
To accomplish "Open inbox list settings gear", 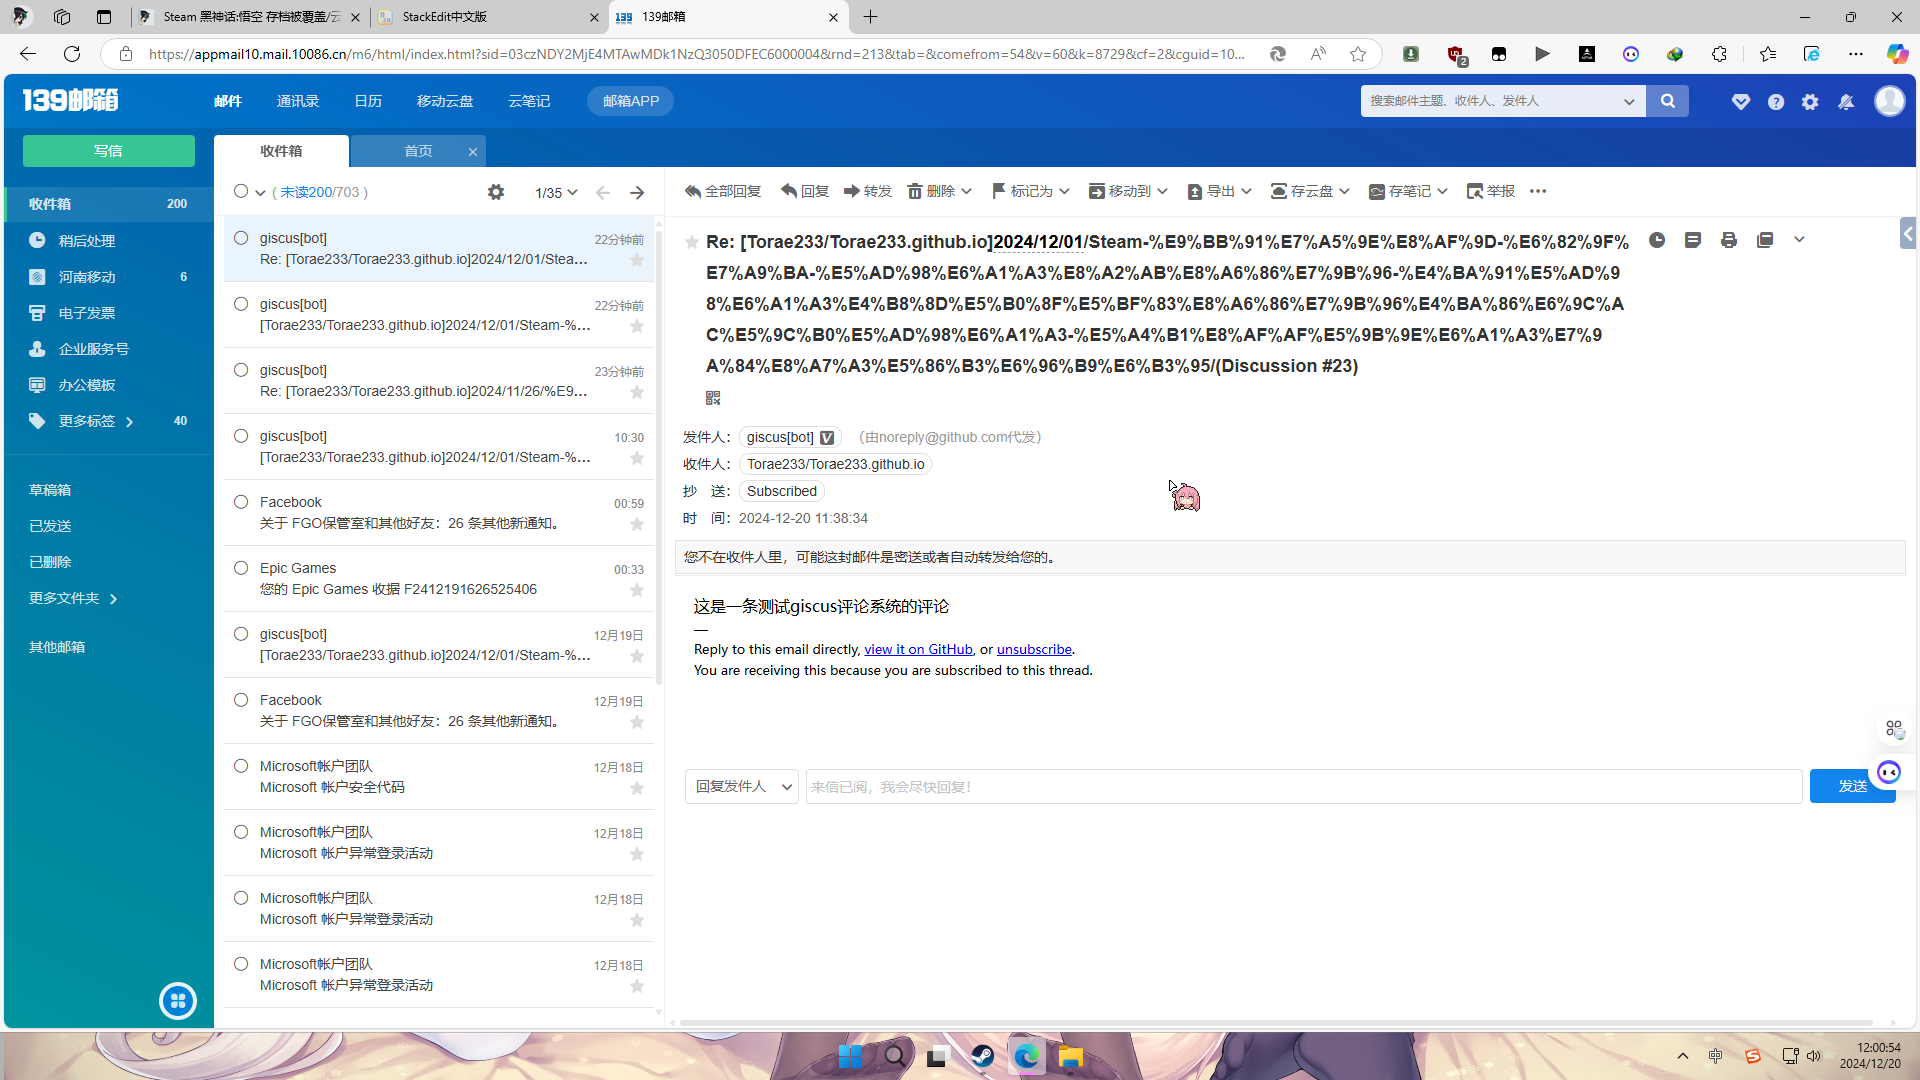I will click(496, 192).
